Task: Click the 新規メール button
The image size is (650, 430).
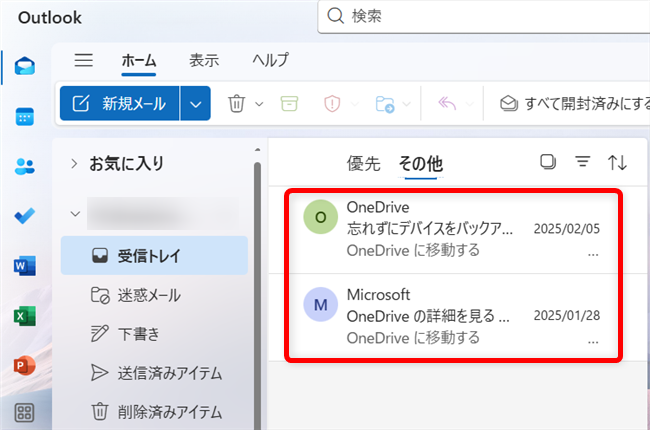Action: point(120,103)
